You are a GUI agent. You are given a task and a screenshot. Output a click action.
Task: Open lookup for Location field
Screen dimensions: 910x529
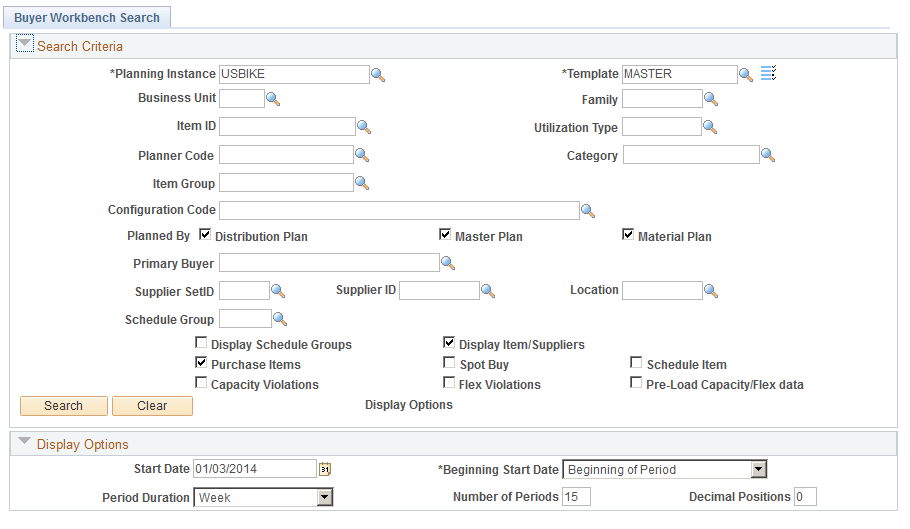pyautogui.click(x=711, y=291)
